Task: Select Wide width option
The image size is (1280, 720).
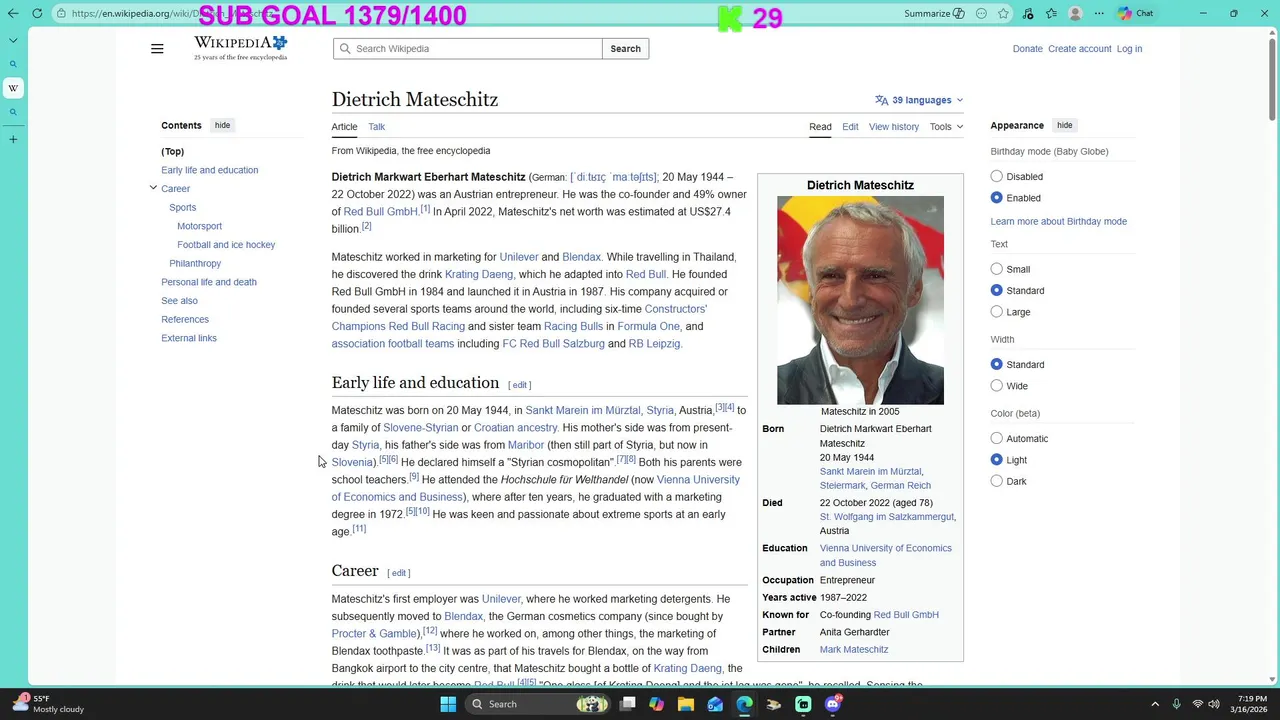Action: 996,386
